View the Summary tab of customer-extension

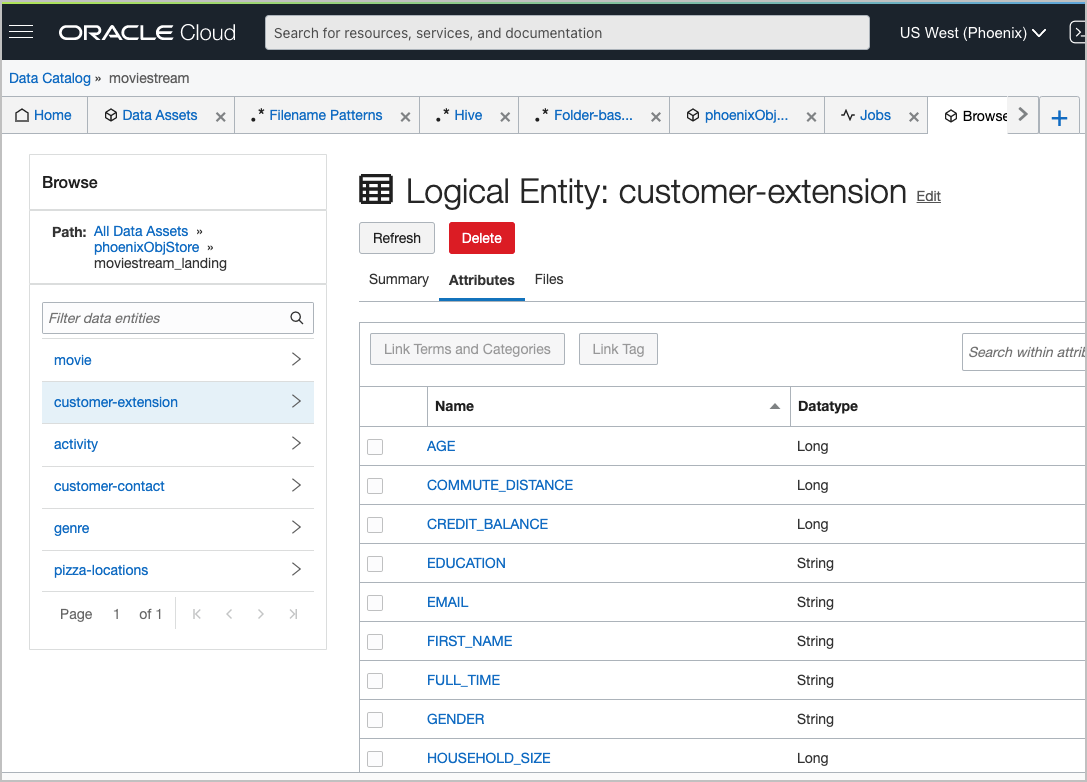point(398,279)
